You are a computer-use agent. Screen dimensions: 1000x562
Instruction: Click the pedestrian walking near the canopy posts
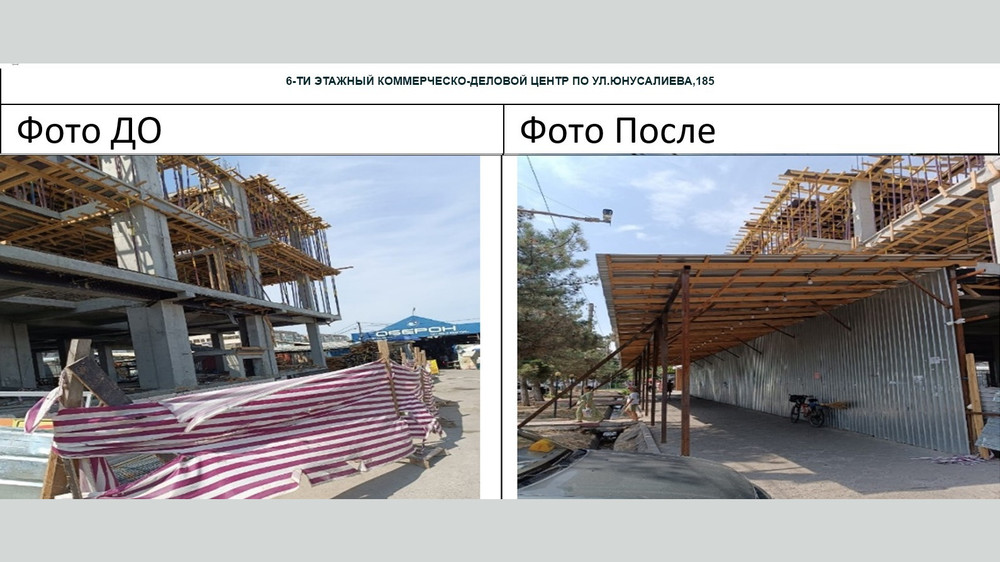632,400
